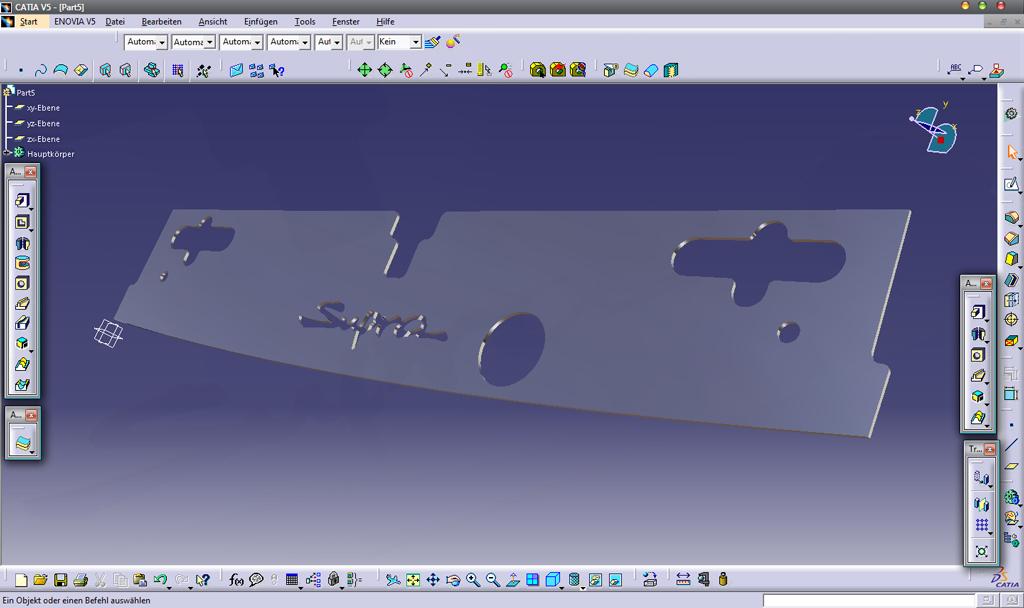Open the first Autom. graphic properties dropdown
1024x608 pixels.
pyautogui.click(x=146, y=42)
